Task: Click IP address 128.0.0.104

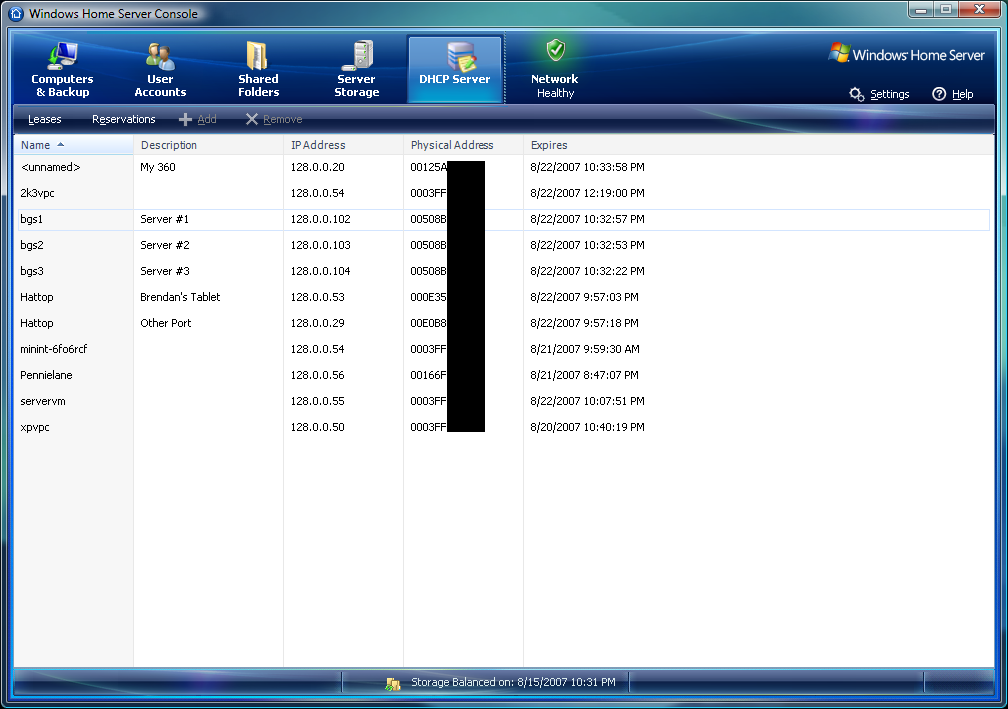Action: [320, 271]
